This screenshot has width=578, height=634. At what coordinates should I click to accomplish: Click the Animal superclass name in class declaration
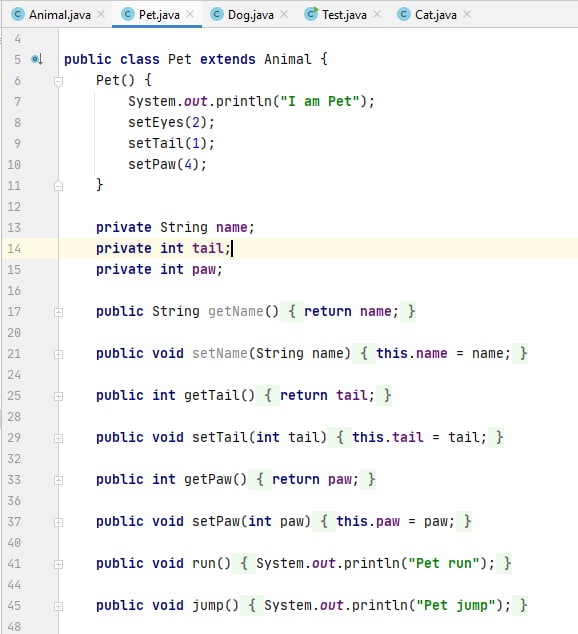[x=288, y=59]
